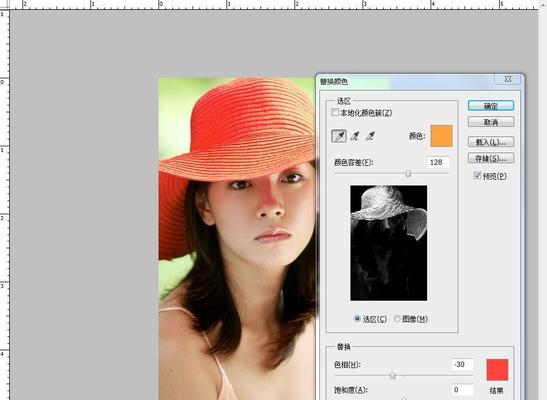The image size is (547, 400).
Task: Enable the 本地化颜色簇(Z) checkbox
Action: (335, 112)
